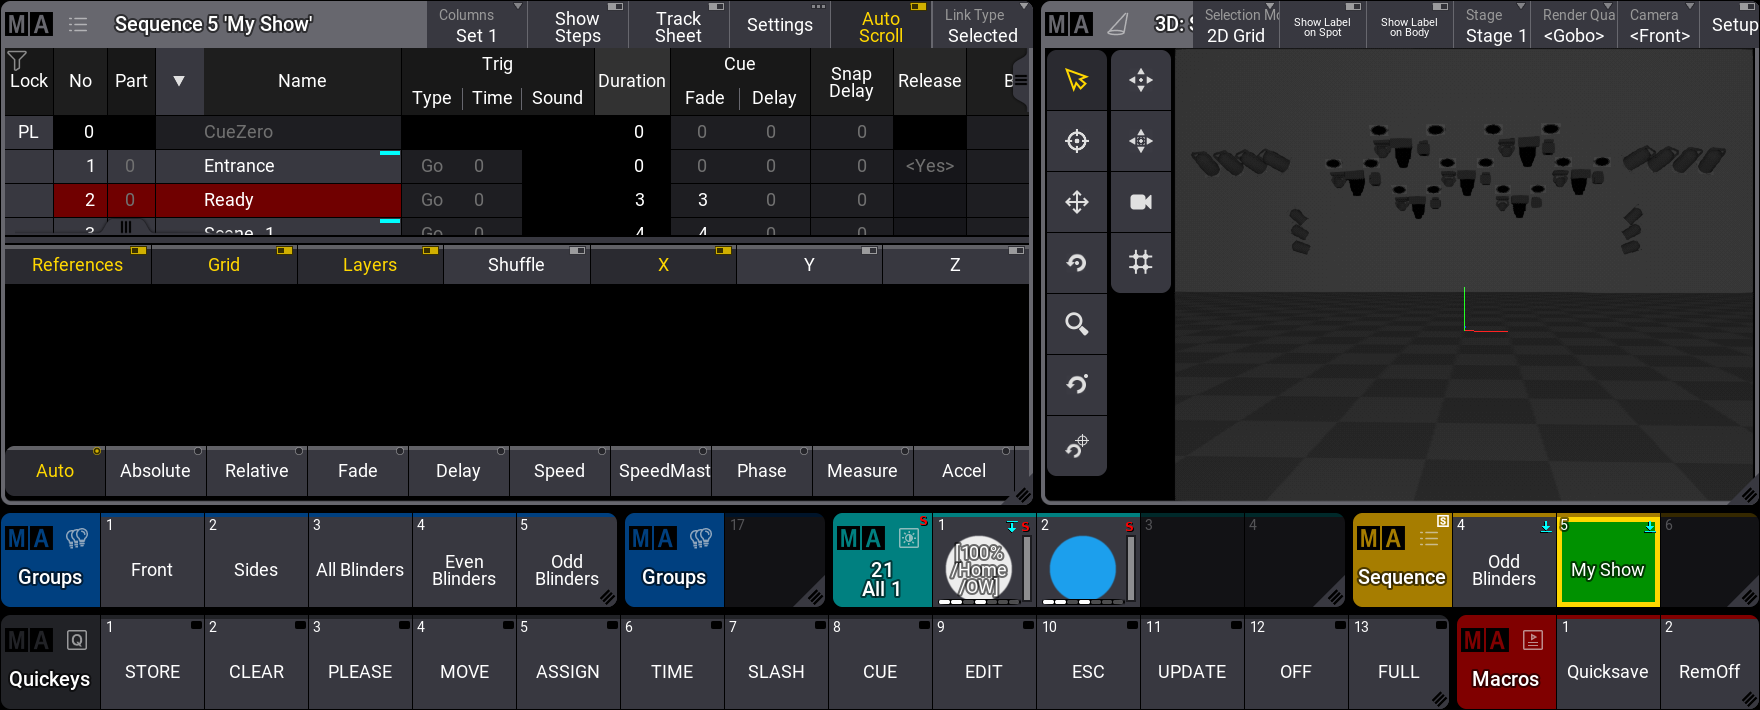Viewport: 1760px width, 710px height.
Task: Select the arrow pointer tool in 3D viewer
Action: pyautogui.click(x=1076, y=81)
